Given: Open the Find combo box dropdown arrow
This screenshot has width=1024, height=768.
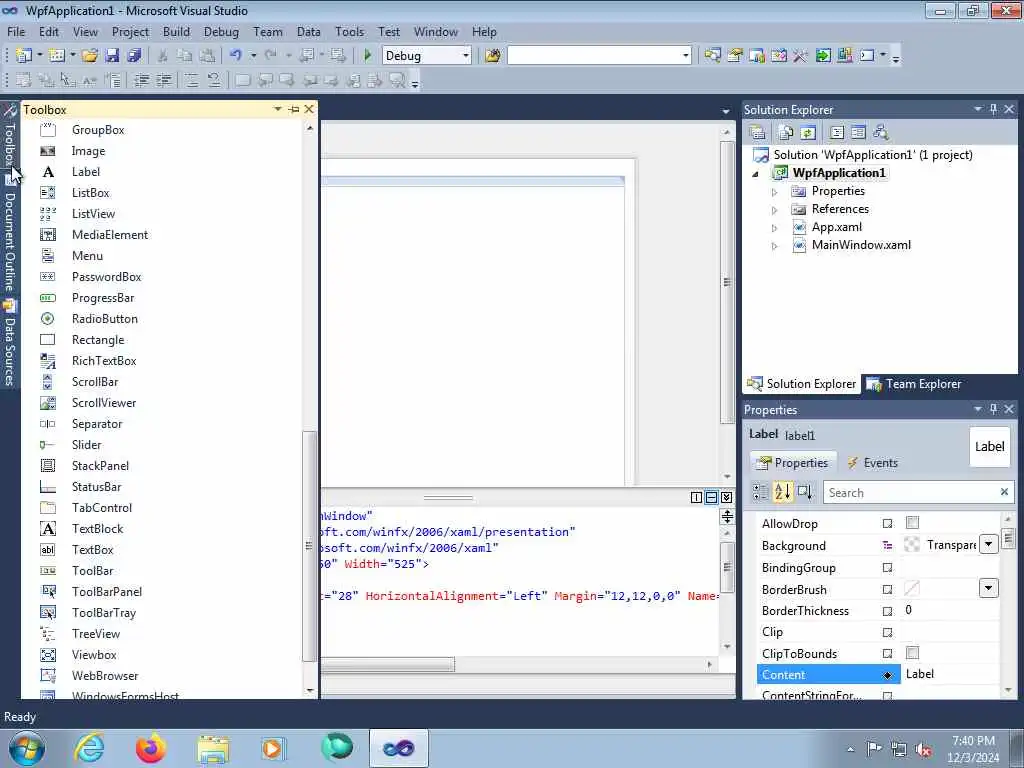Looking at the screenshot, I should click(686, 56).
